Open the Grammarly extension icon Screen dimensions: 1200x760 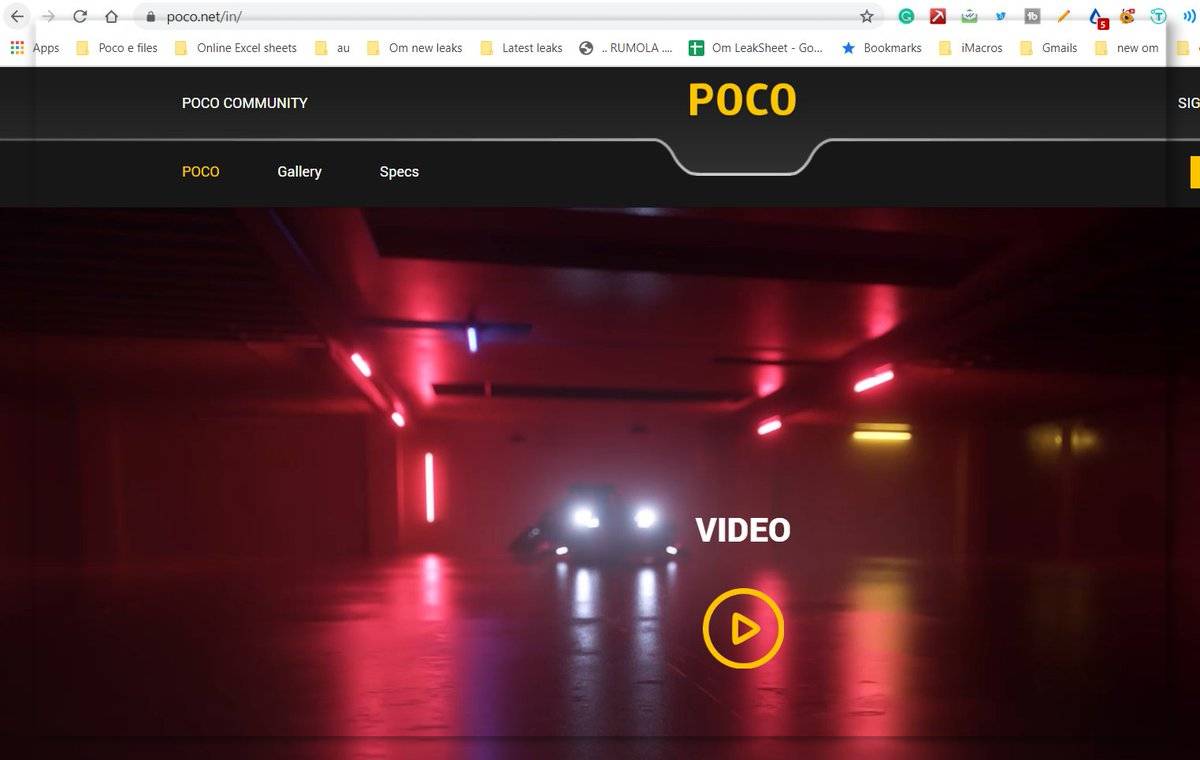[x=907, y=17]
